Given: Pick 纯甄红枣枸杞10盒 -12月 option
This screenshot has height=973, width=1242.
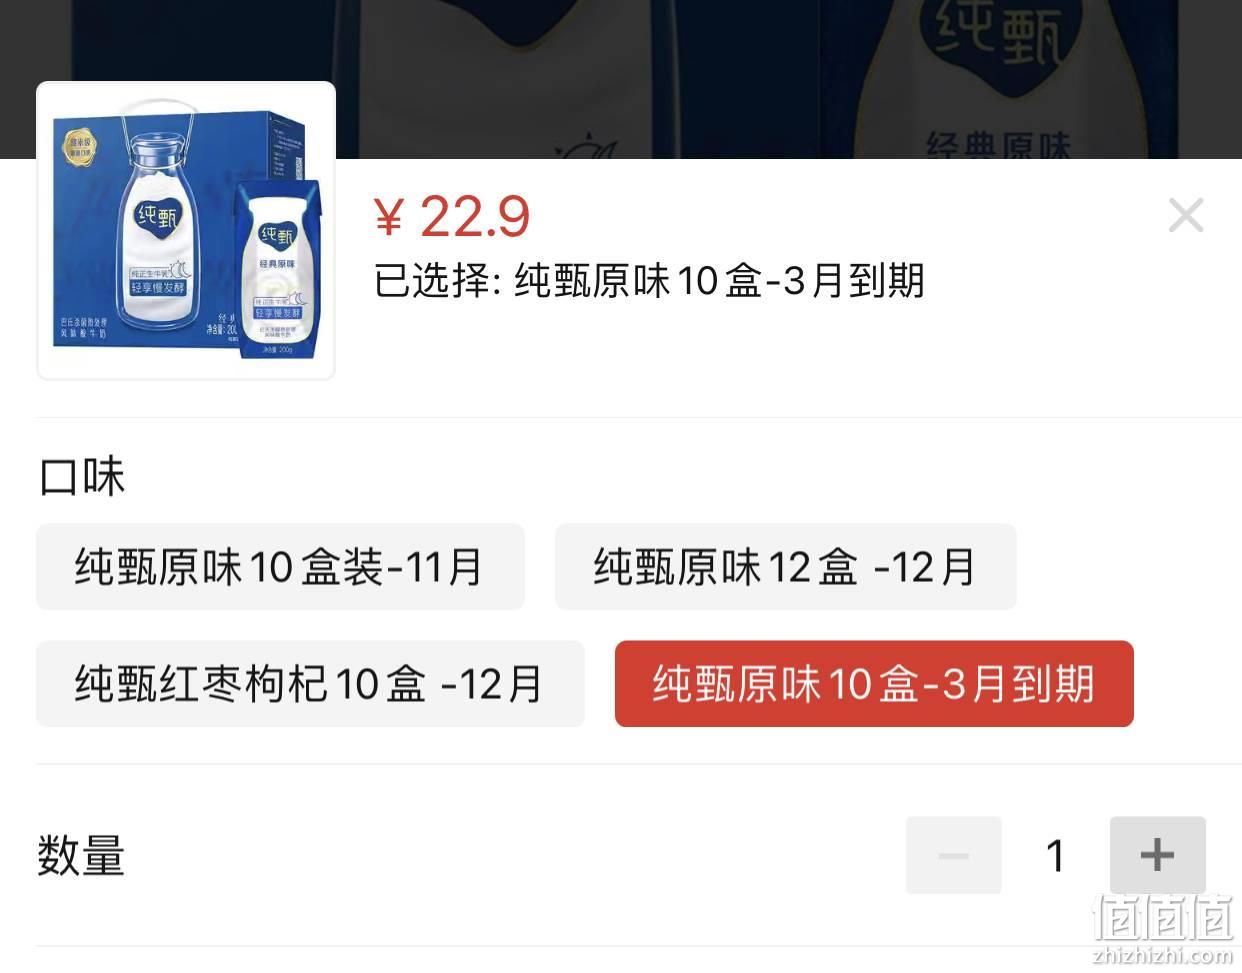Looking at the screenshot, I should [x=310, y=684].
